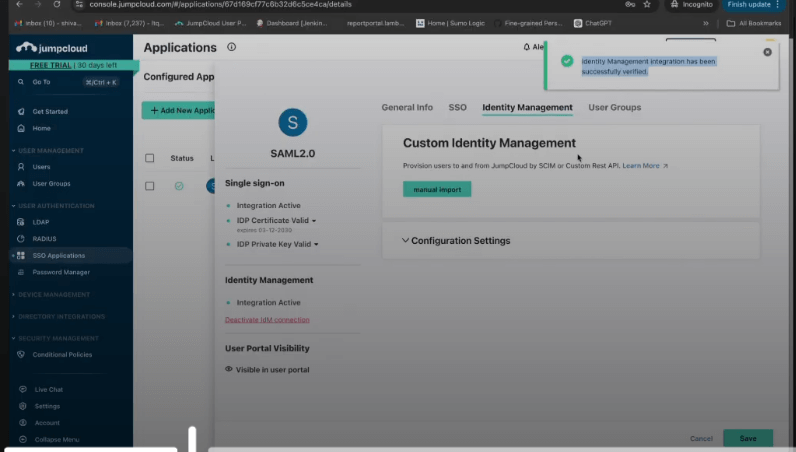This screenshot has width=796, height=452.
Task: Click the Incognito indicator
Action: pos(691,4)
